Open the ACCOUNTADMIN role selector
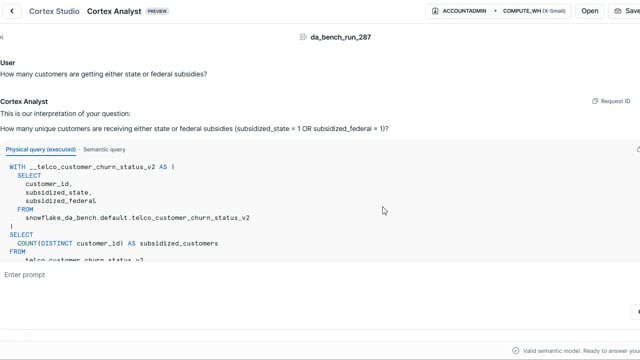 click(459, 11)
